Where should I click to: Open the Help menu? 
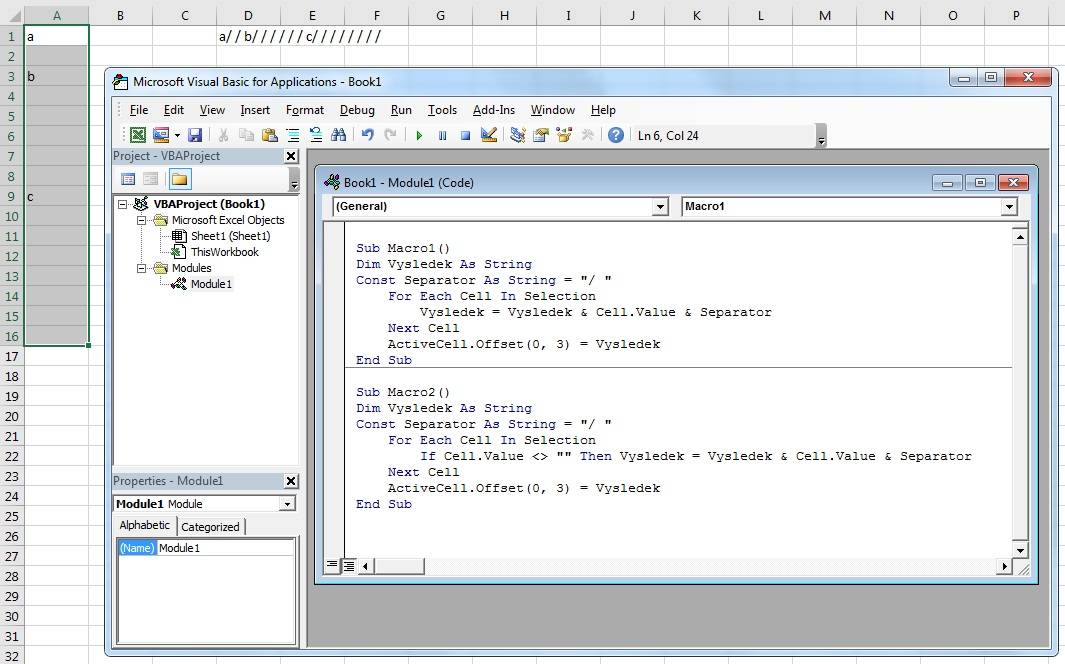603,110
